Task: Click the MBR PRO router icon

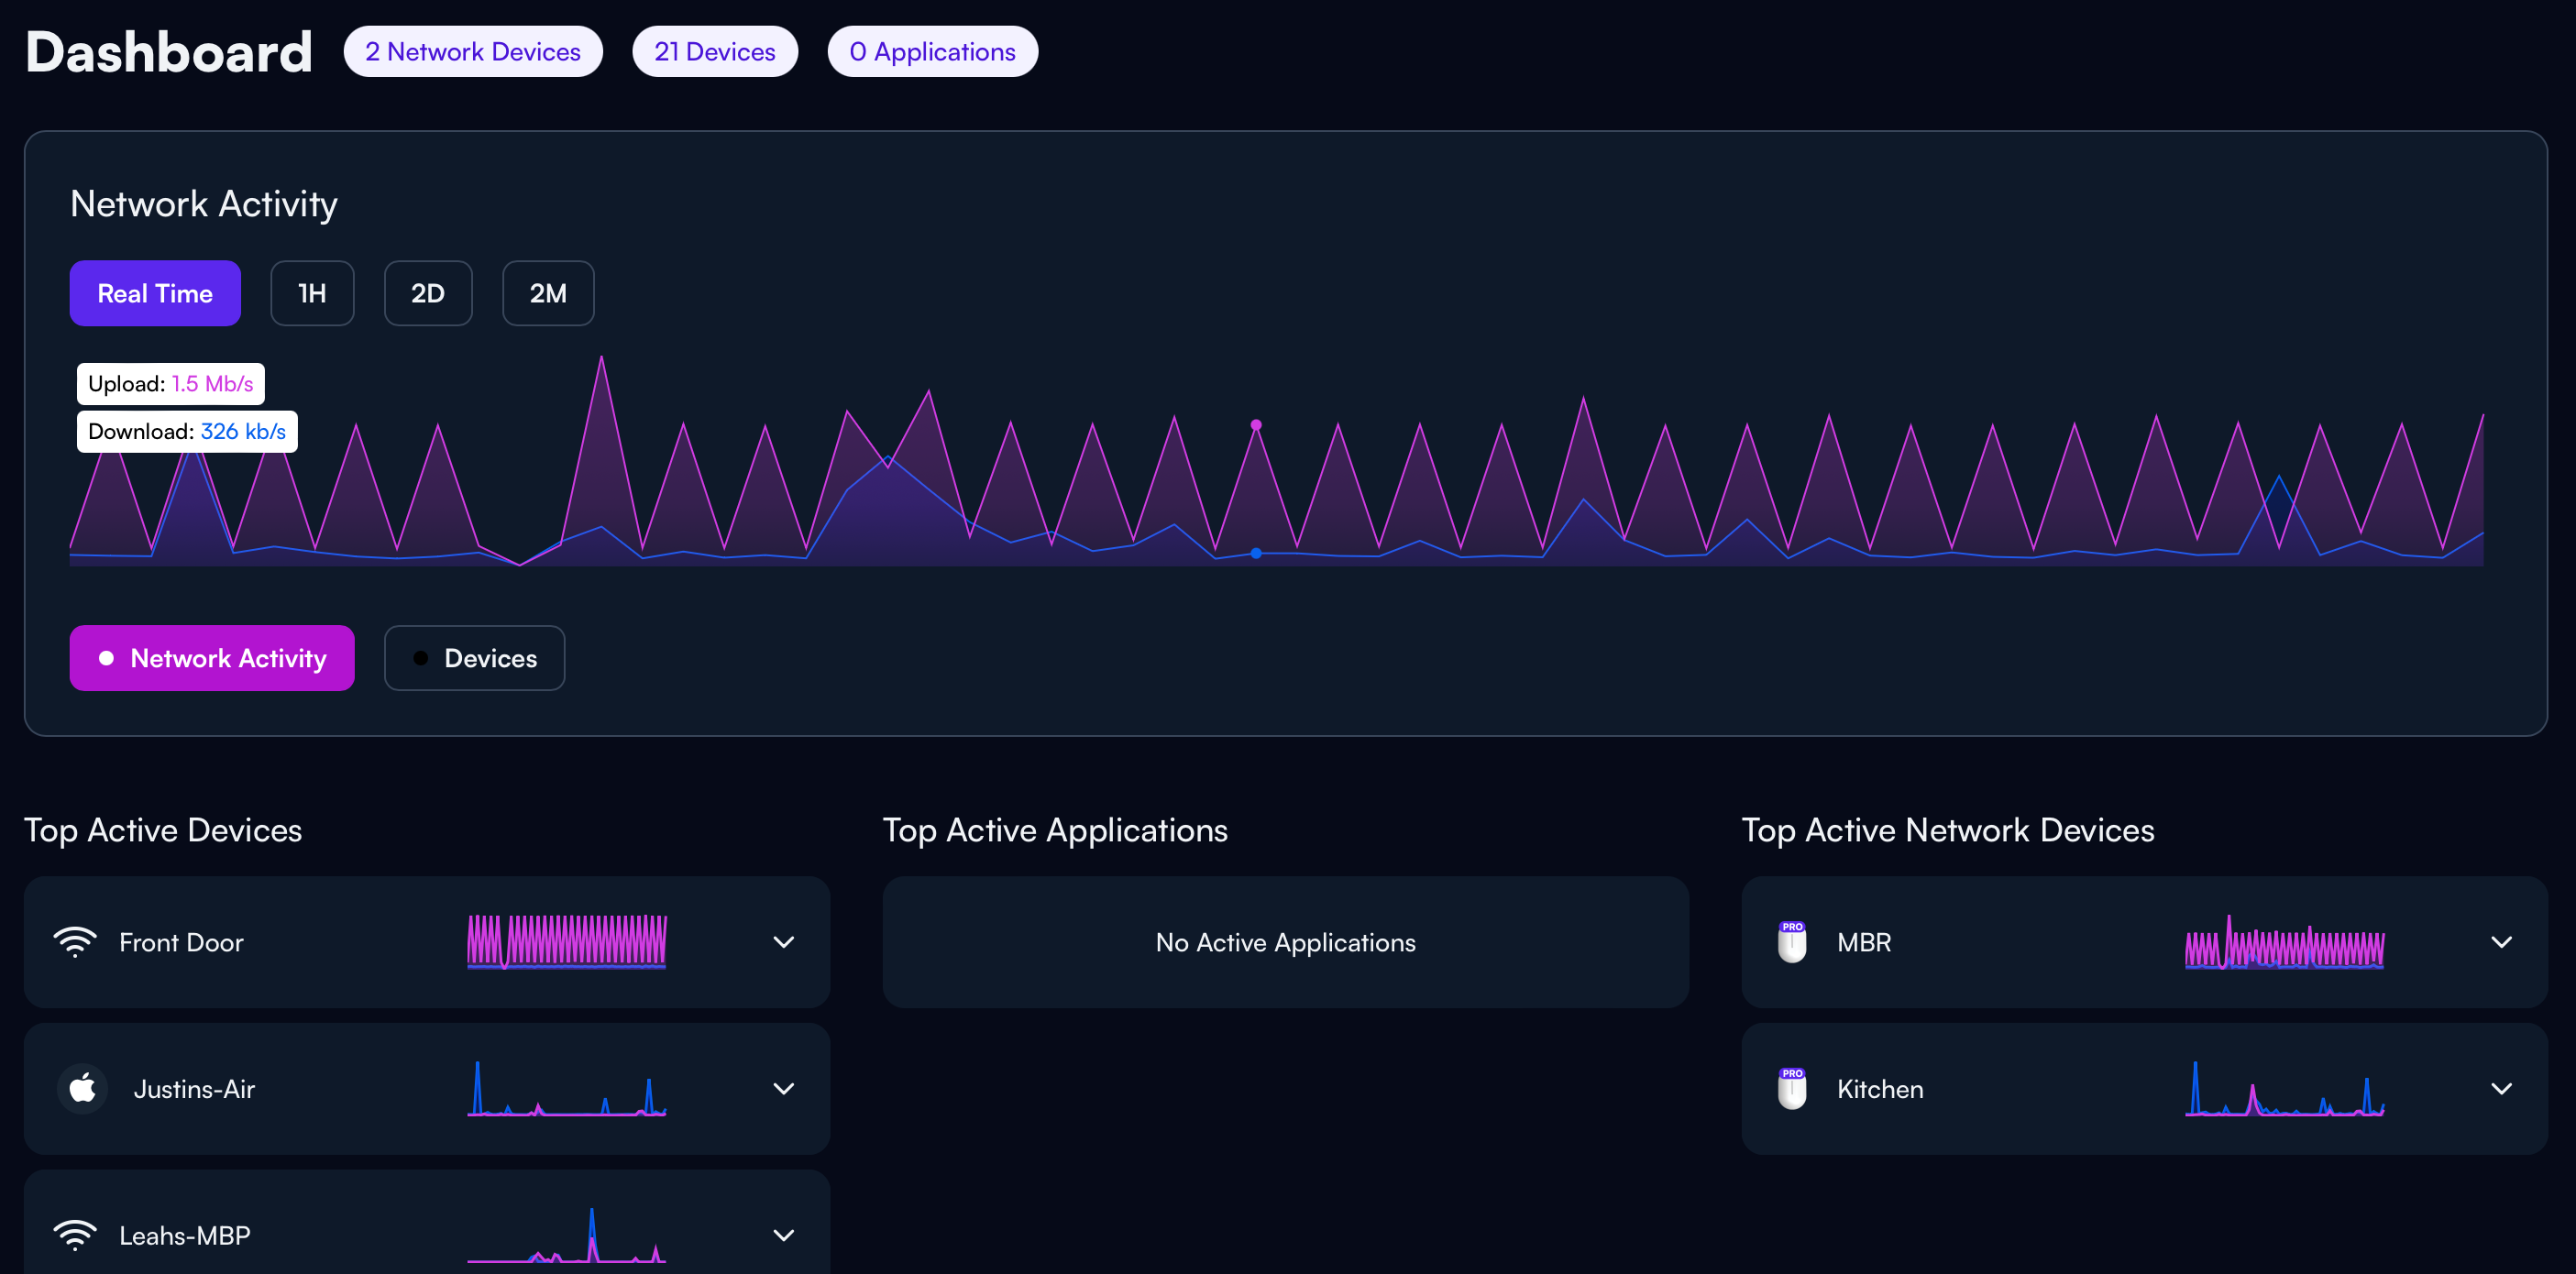Action: tap(1792, 942)
